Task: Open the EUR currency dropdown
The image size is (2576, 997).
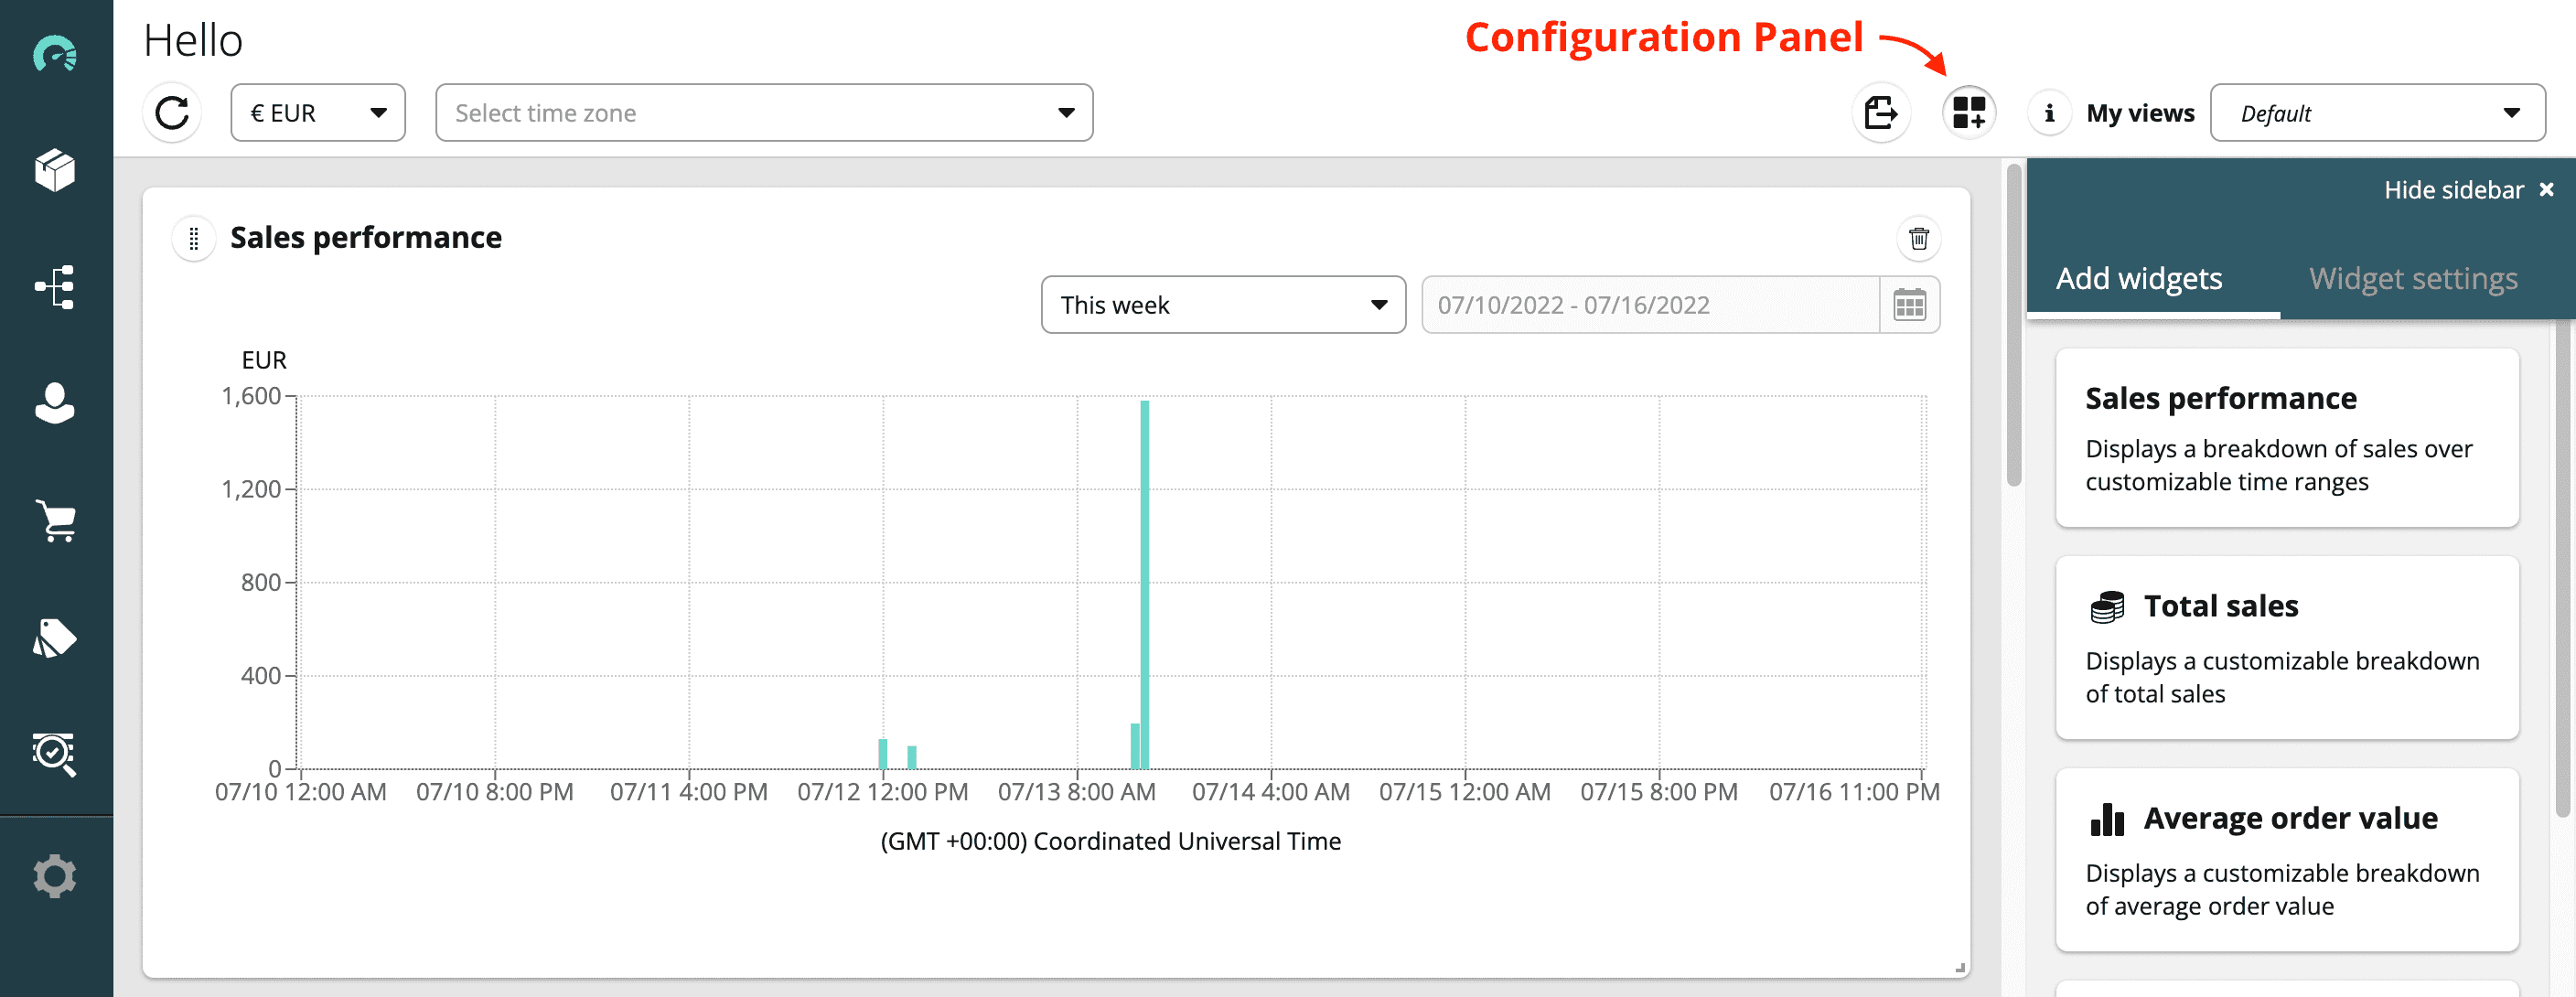Action: tap(318, 113)
